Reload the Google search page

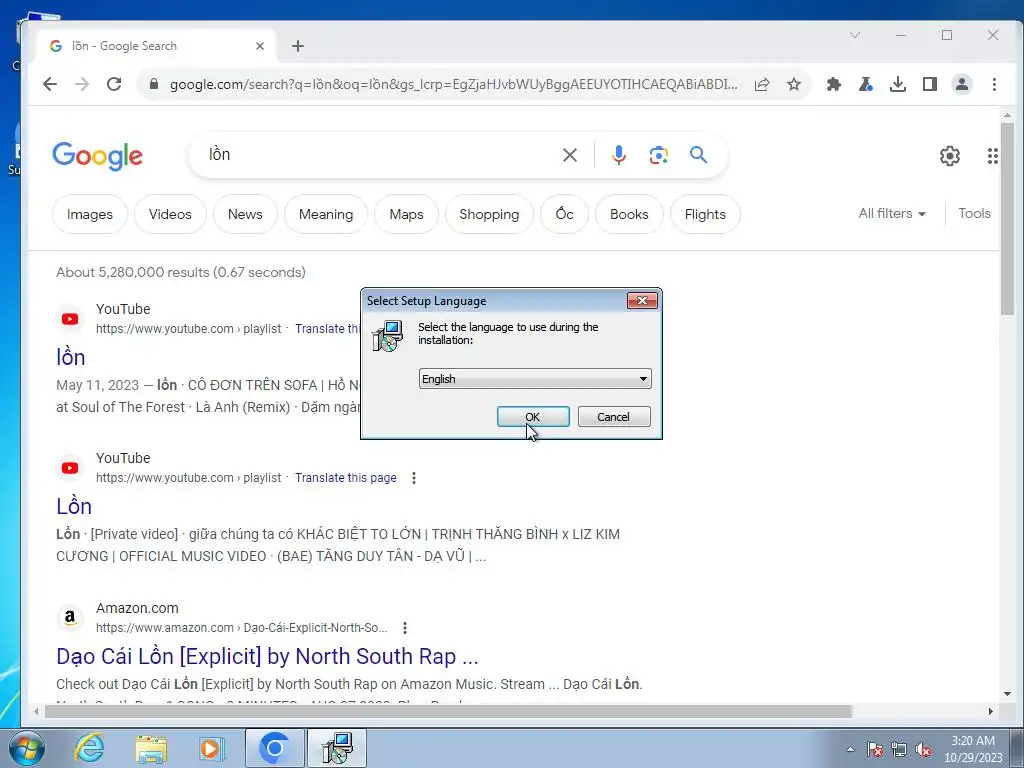pyautogui.click(x=114, y=84)
